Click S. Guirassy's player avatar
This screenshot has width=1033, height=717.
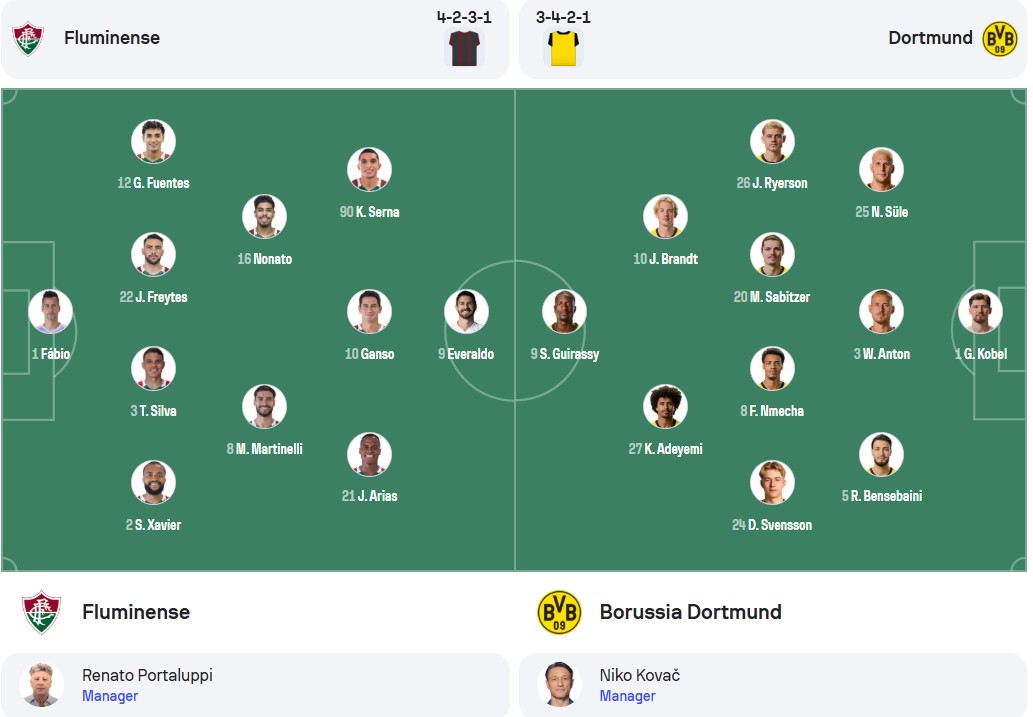pyautogui.click(x=565, y=311)
